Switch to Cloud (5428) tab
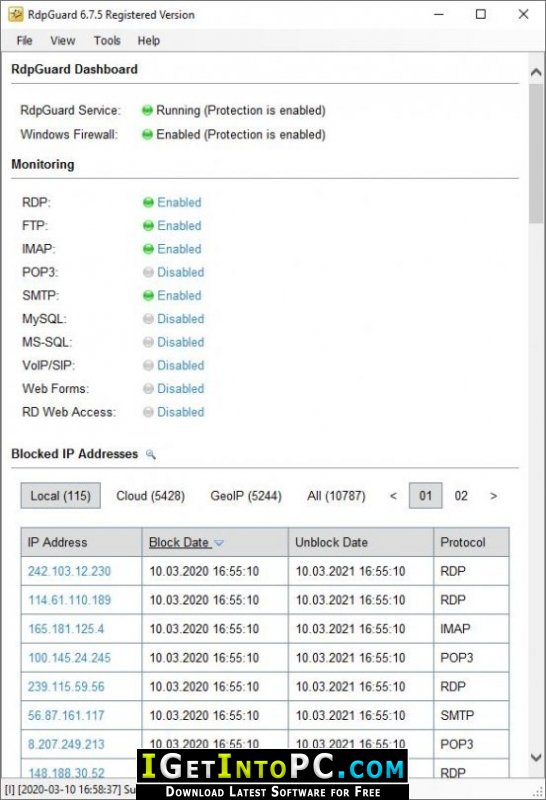The image size is (546, 800). point(151,496)
